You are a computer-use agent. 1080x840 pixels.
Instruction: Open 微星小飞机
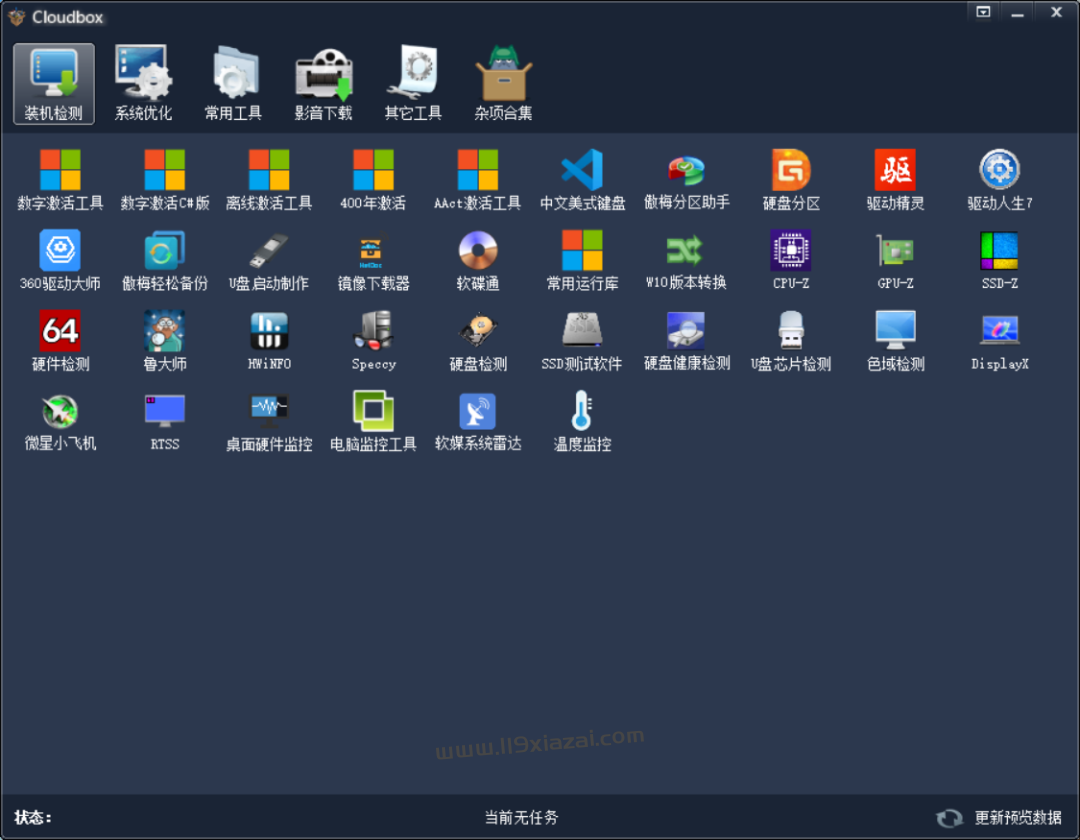pos(60,421)
